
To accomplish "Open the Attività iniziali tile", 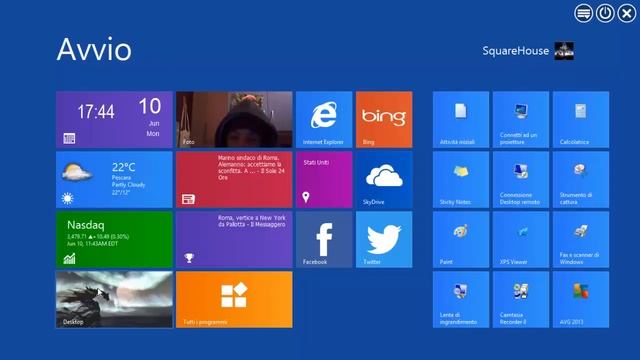I will click(x=461, y=120).
